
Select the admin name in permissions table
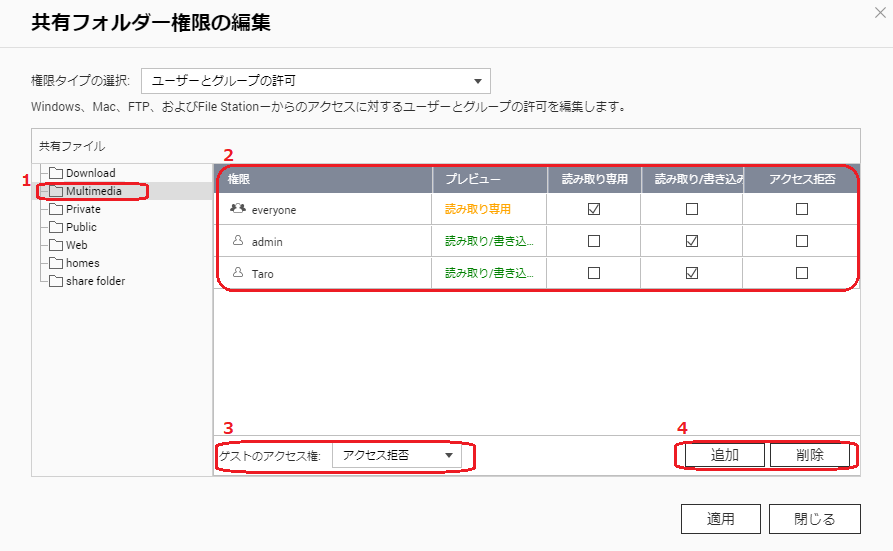pos(267,242)
